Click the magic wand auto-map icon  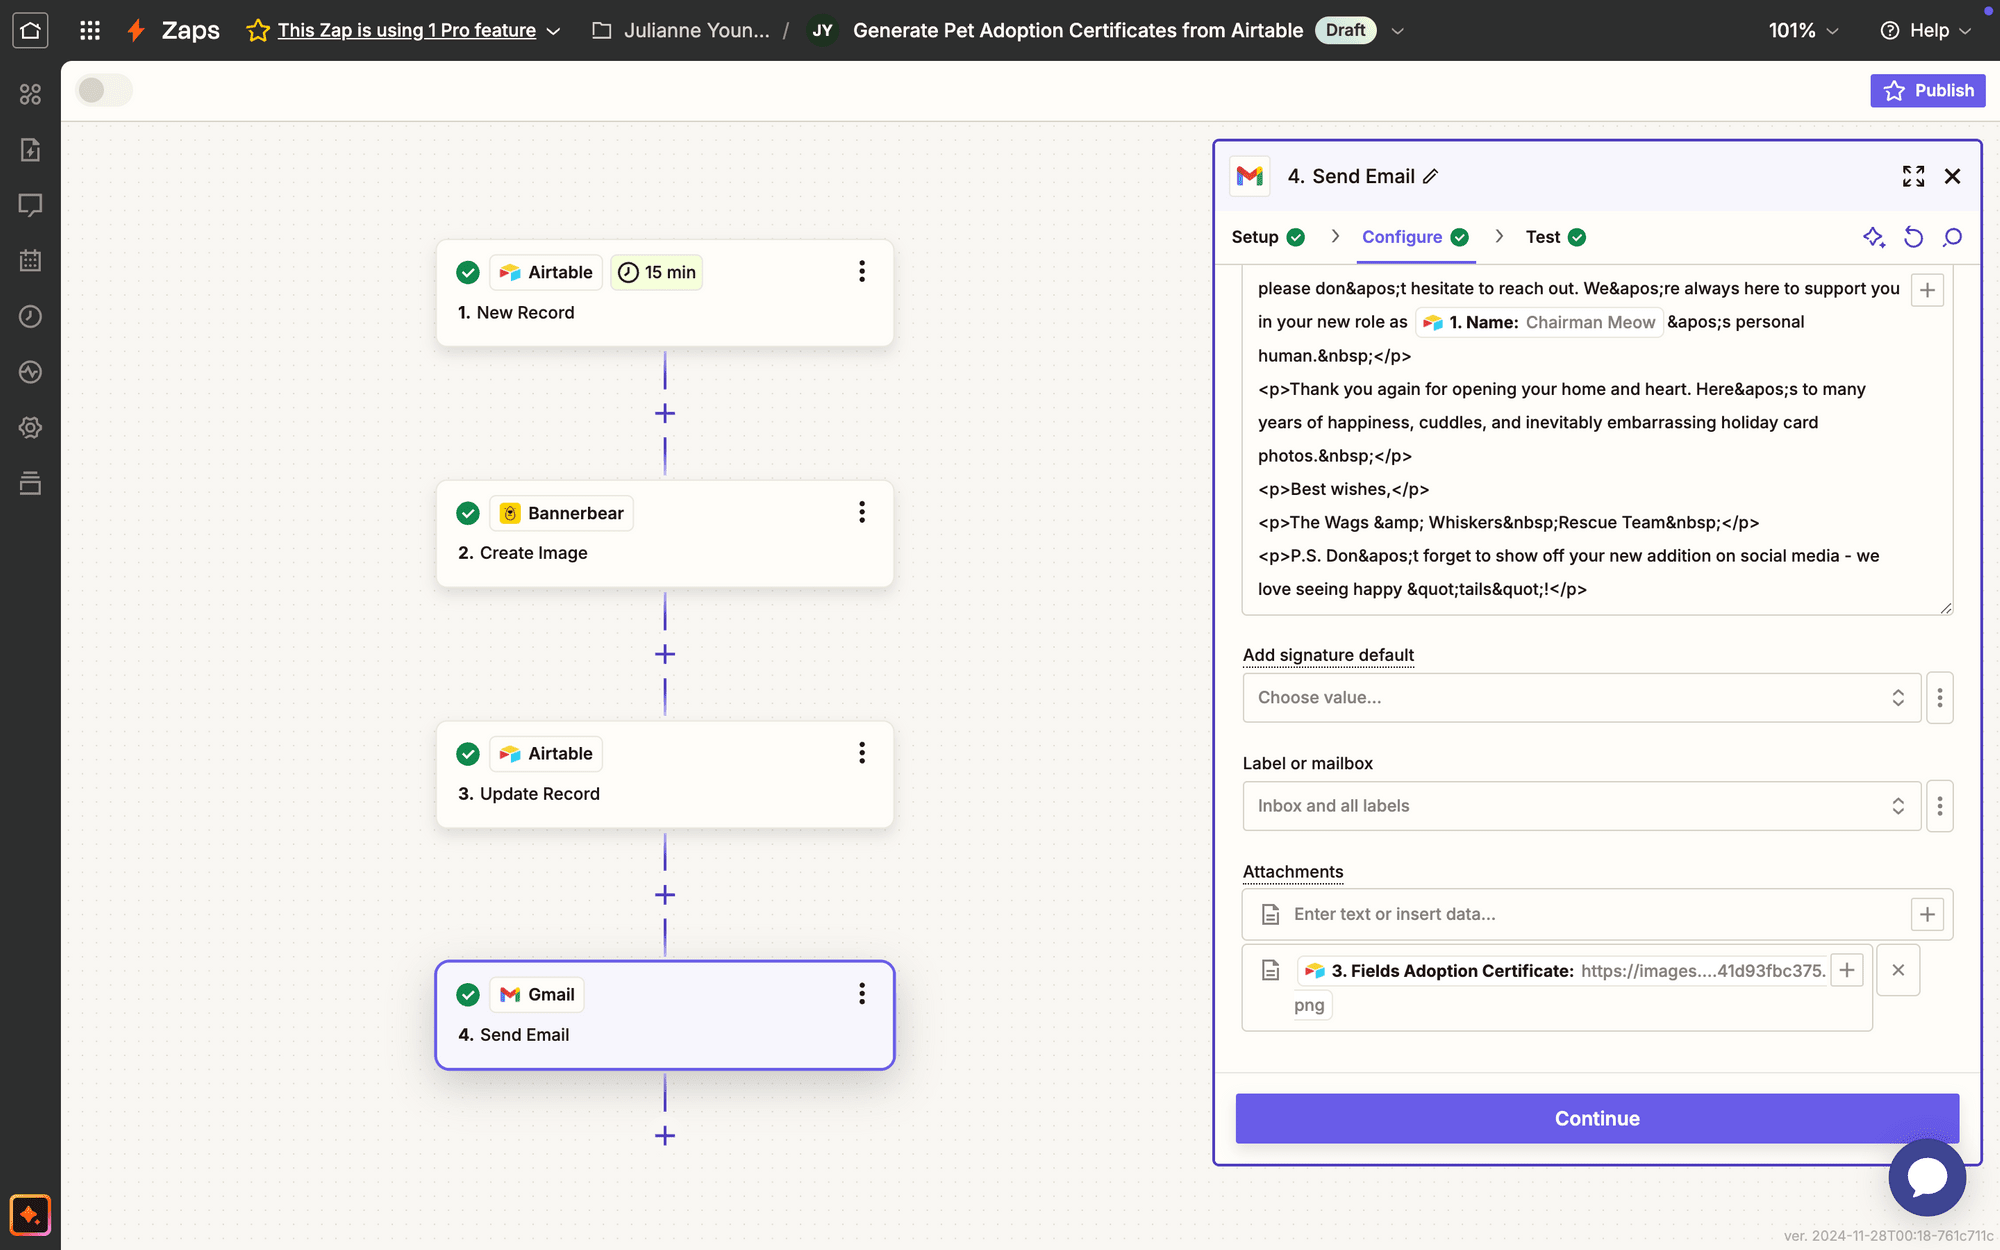pyautogui.click(x=1873, y=236)
